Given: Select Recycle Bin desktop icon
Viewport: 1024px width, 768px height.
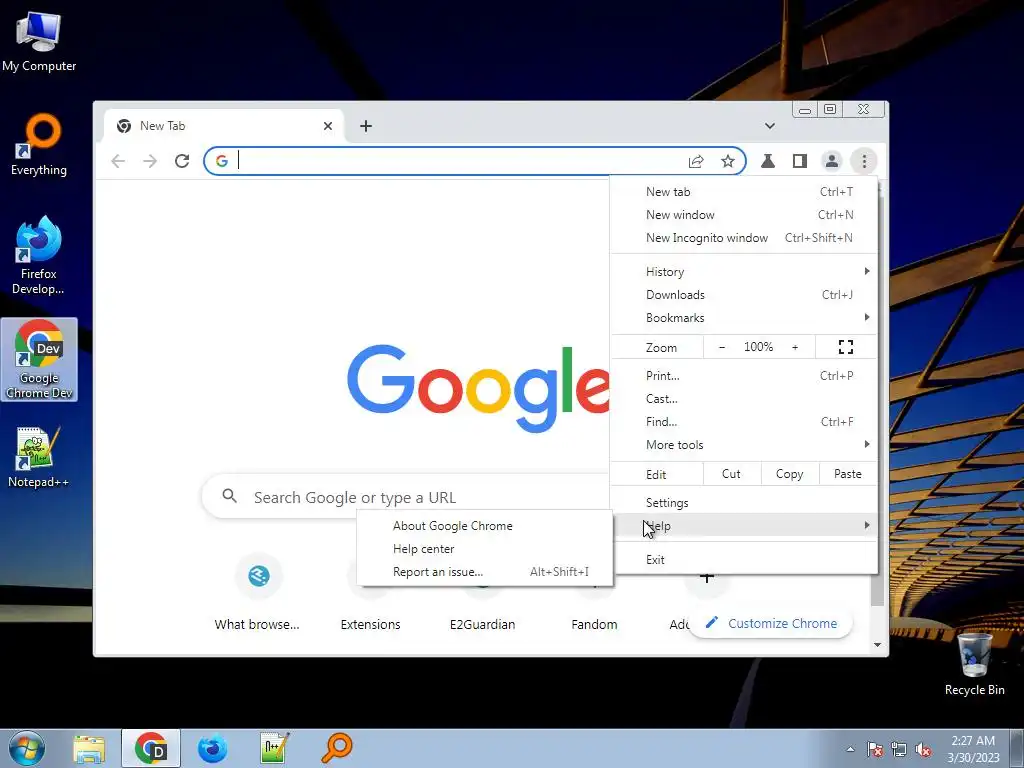Looking at the screenshot, I should (x=974, y=664).
